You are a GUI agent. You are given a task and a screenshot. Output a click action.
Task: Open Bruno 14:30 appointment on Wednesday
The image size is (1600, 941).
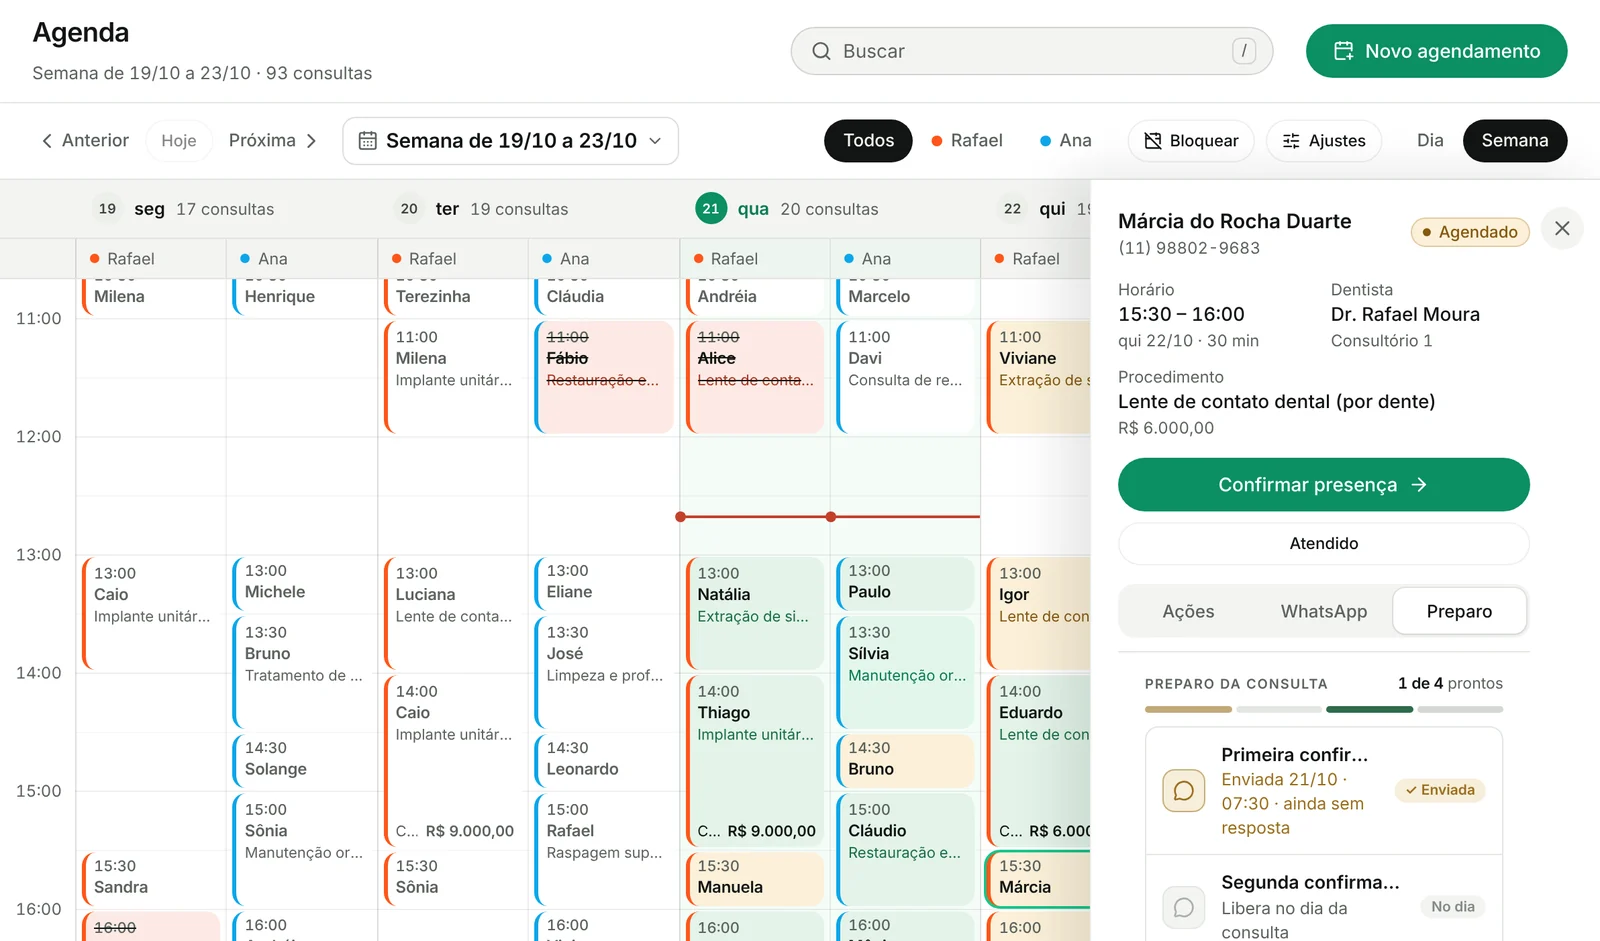906,759
